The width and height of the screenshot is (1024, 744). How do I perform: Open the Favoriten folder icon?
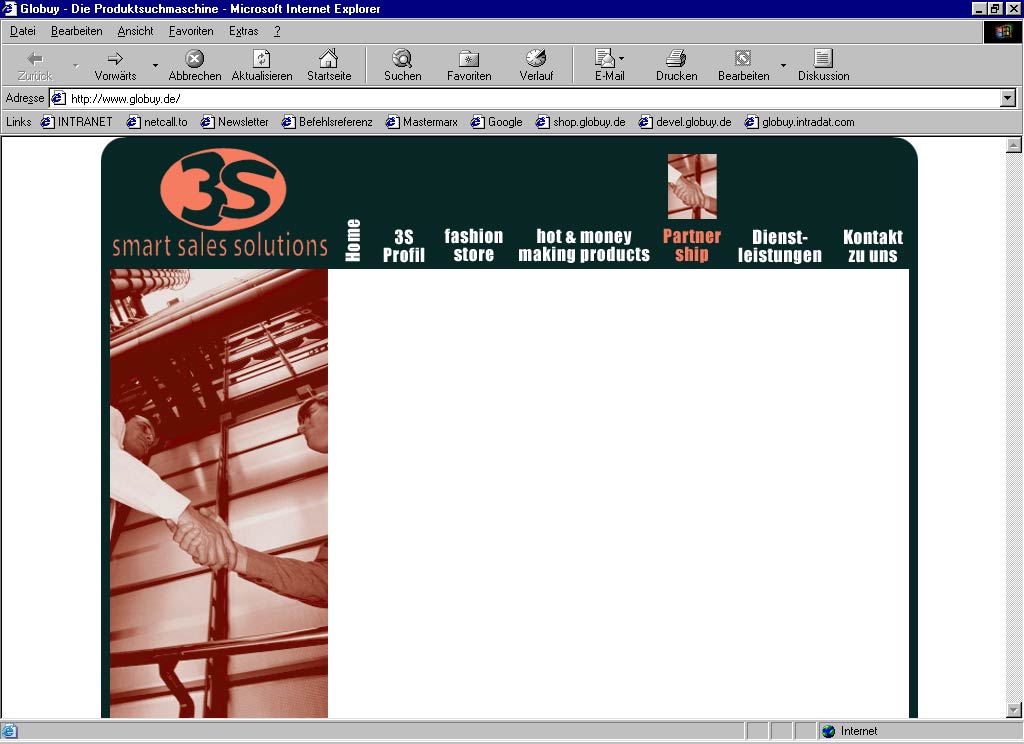tap(469, 59)
